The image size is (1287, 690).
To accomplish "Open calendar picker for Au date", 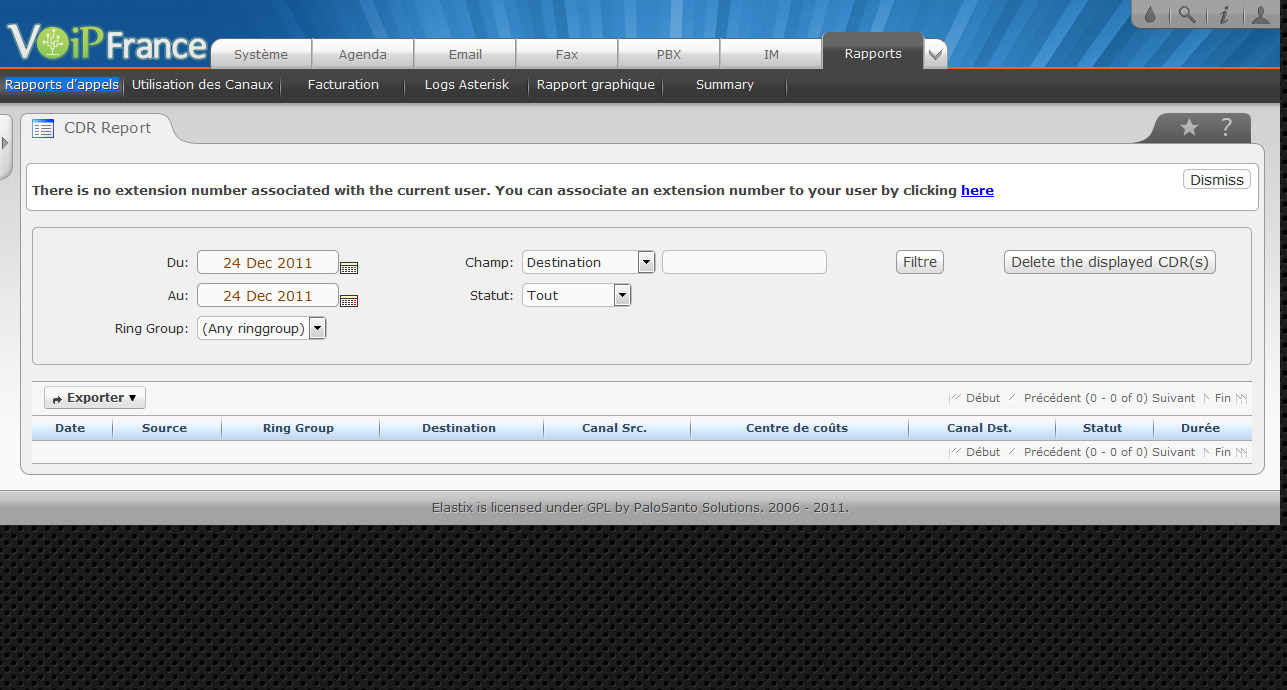I will [x=349, y=300].
